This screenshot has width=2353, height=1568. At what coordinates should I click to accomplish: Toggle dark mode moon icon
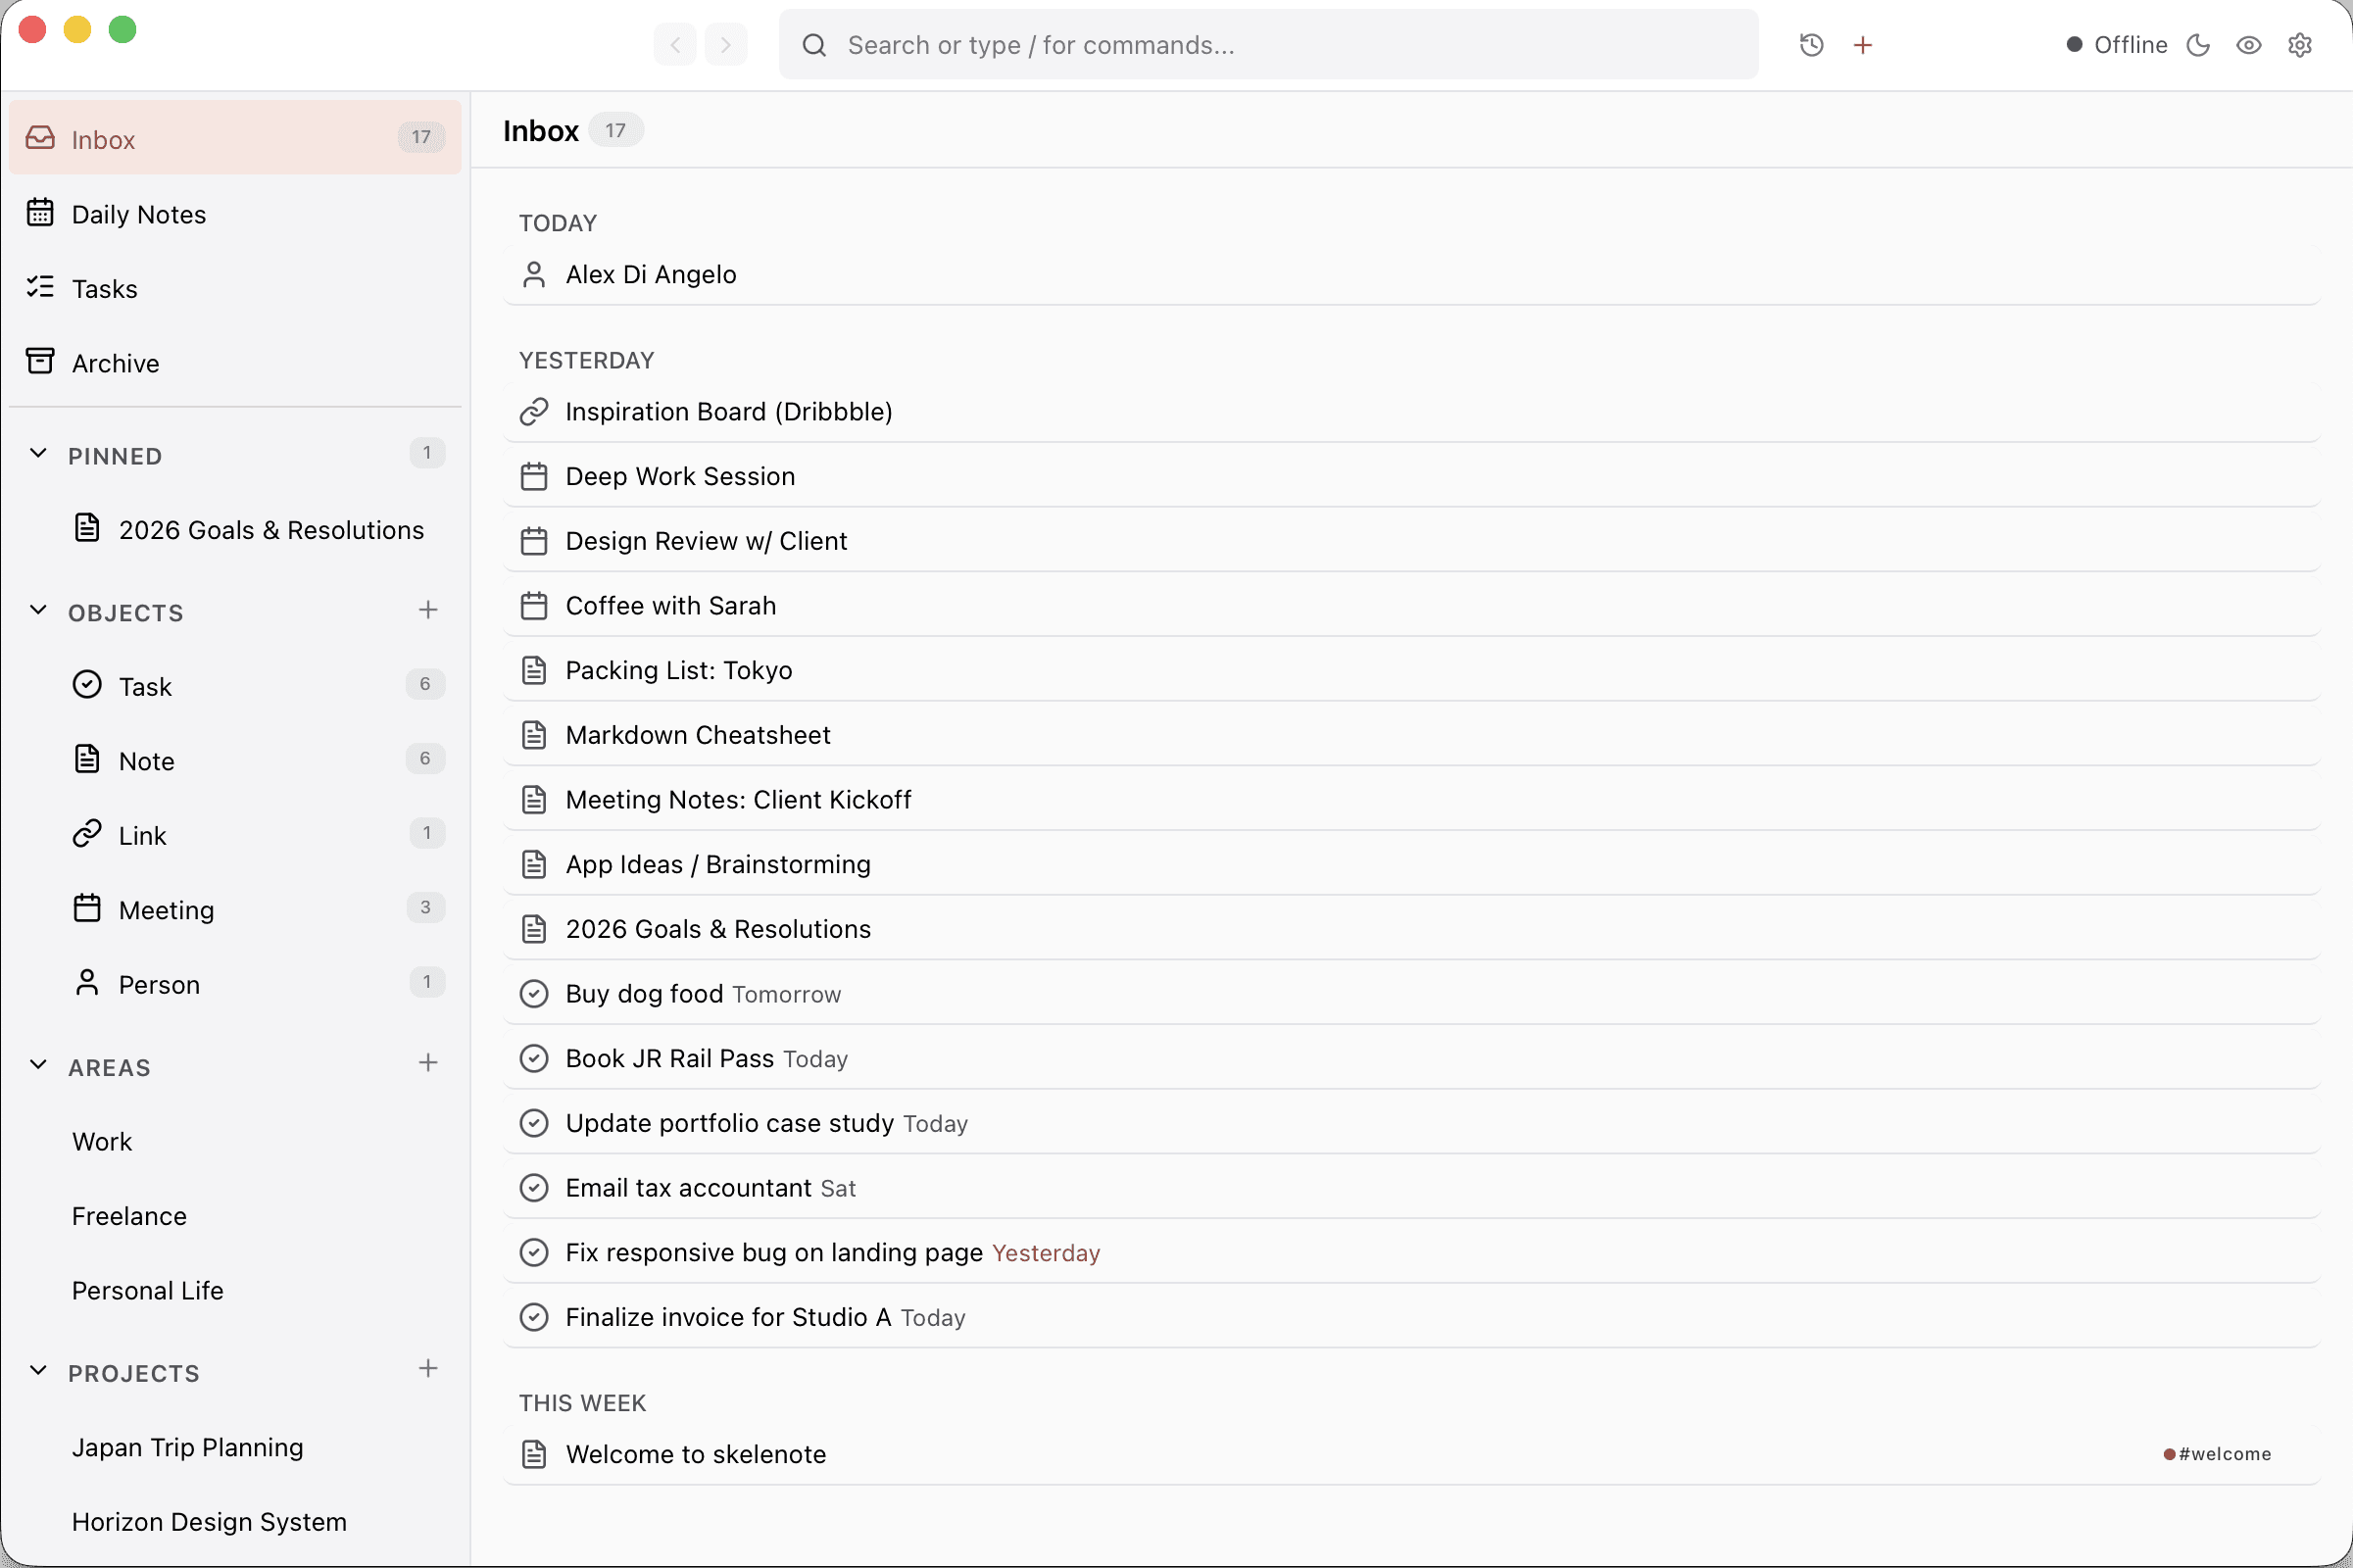coord(2197,45)
